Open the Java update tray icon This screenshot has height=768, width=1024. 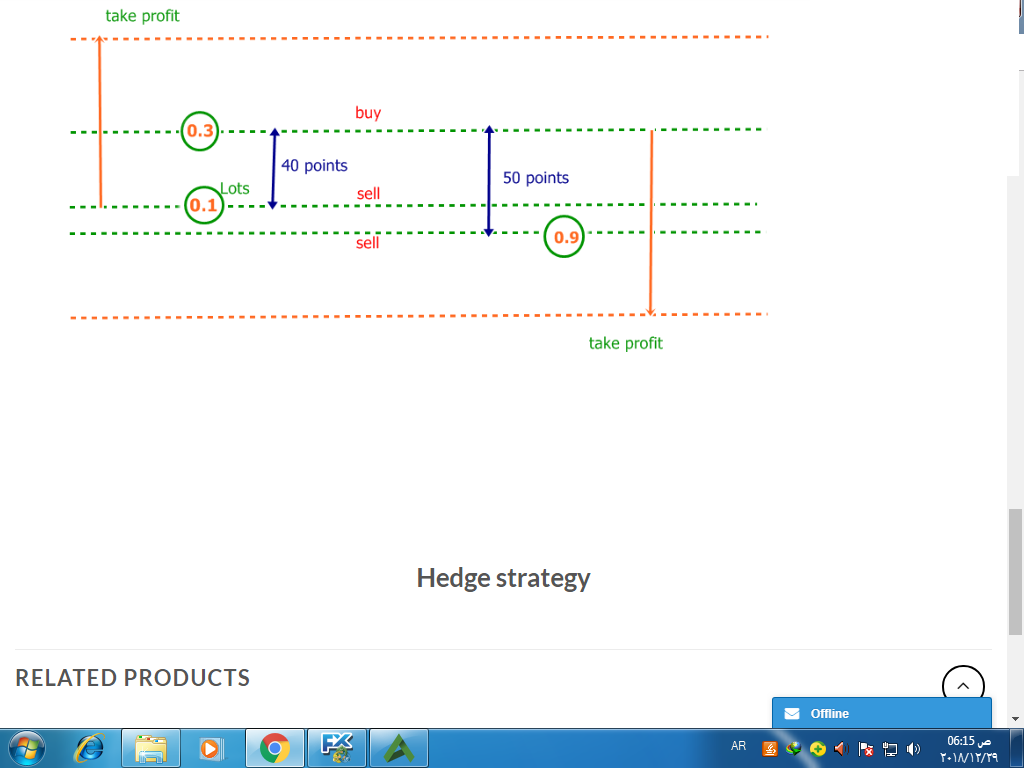point(770,748)
